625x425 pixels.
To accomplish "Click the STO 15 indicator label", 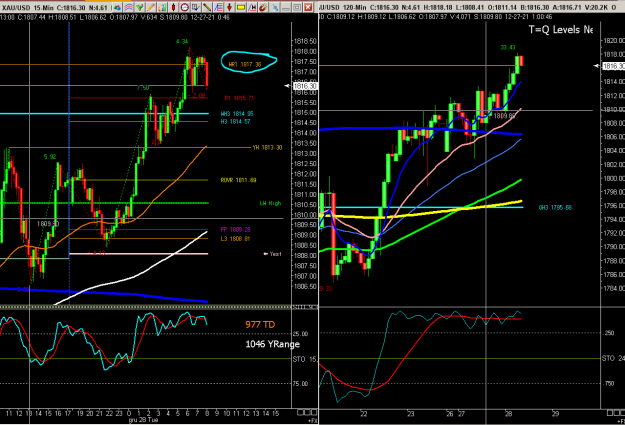I will point(305,359).
